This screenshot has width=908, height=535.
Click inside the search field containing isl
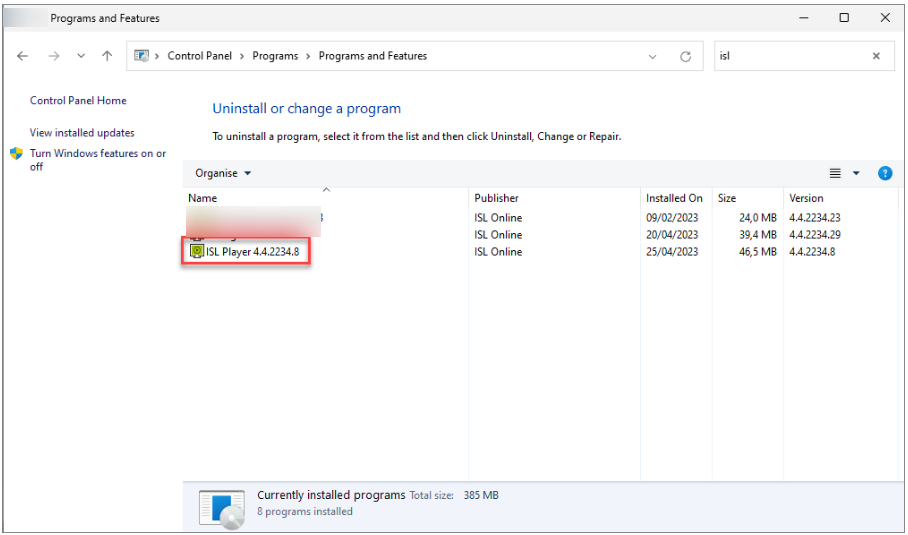790,56
